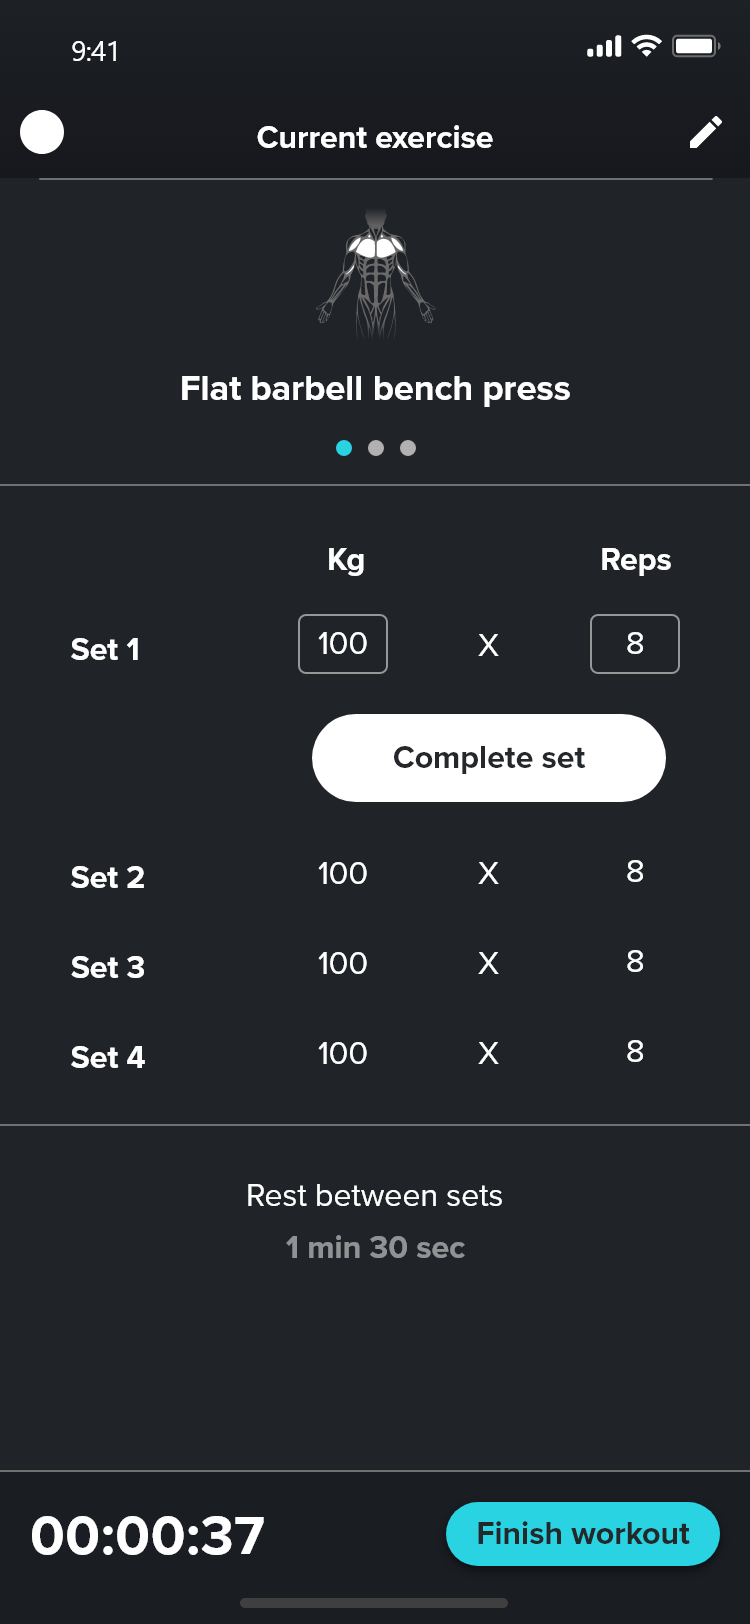Screen dimensions: 750x1624
Task: Tap the muscle anatomy figure illustration
Action: pyautogui.click(x=375, y=273)
